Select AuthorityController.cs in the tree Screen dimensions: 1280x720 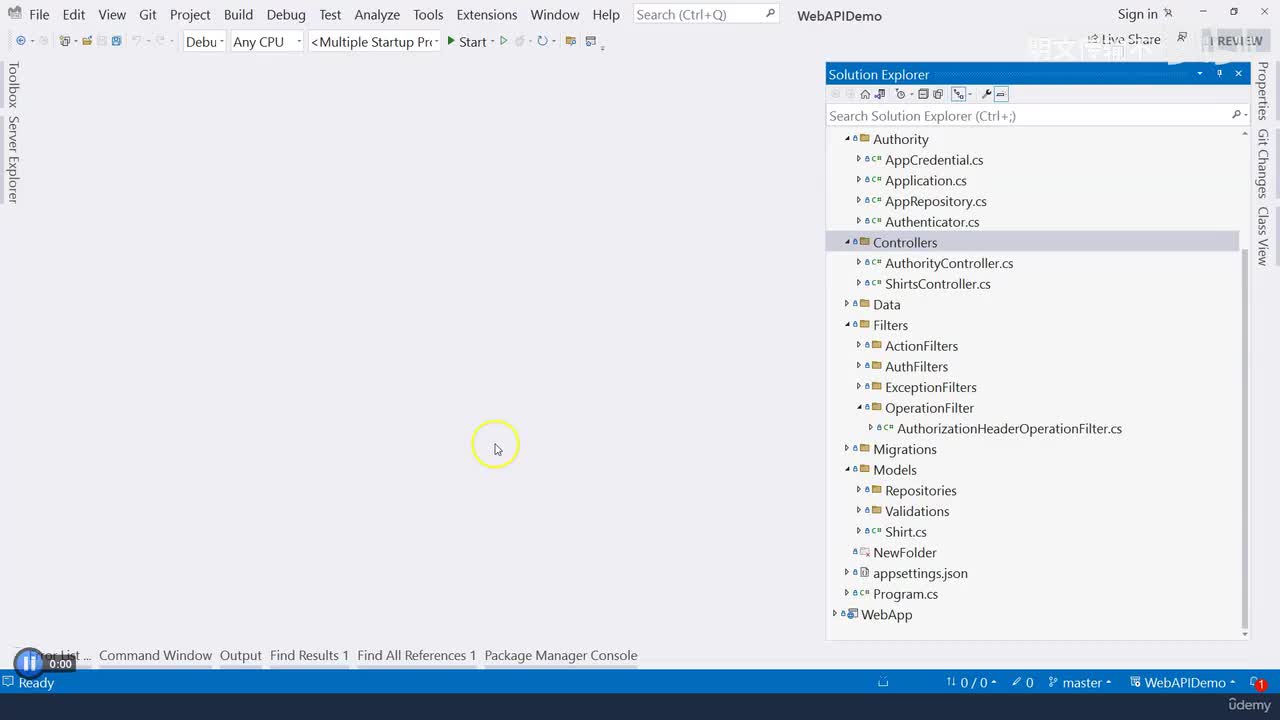coord(949,263)
